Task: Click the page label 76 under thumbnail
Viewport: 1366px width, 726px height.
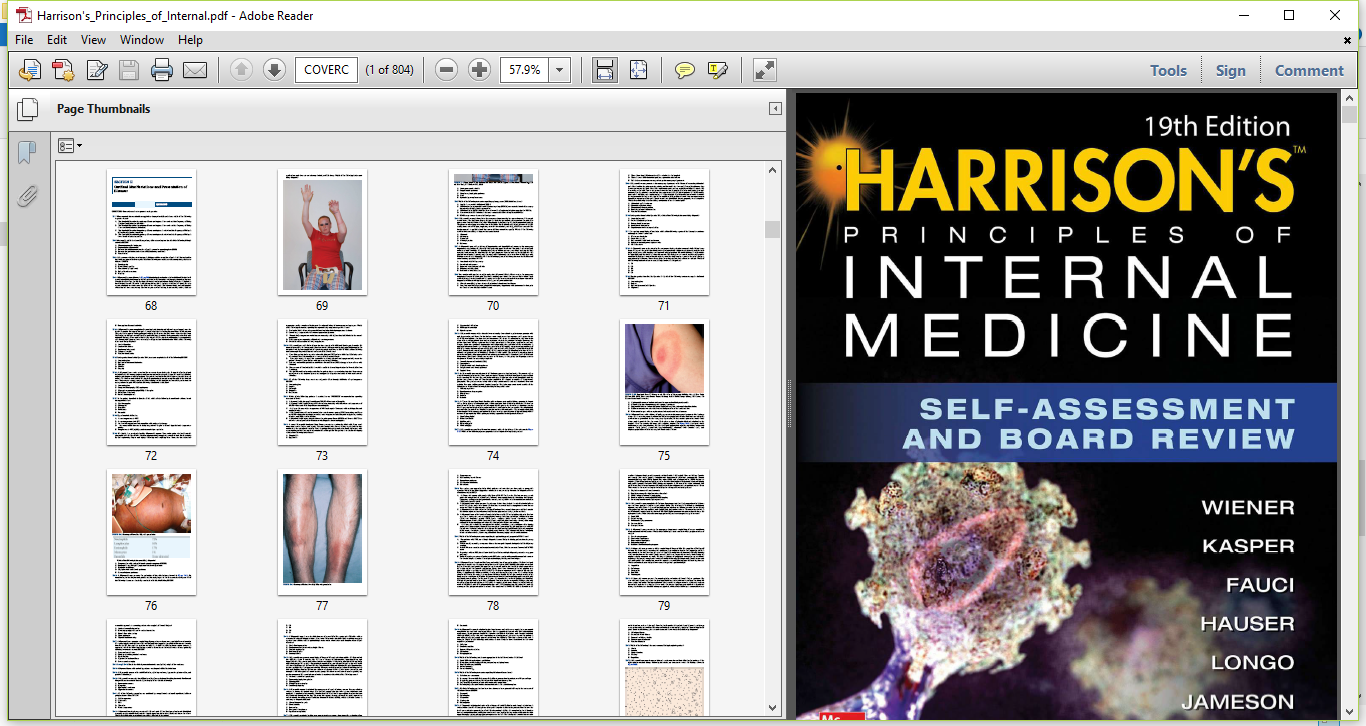Action: 151,606
